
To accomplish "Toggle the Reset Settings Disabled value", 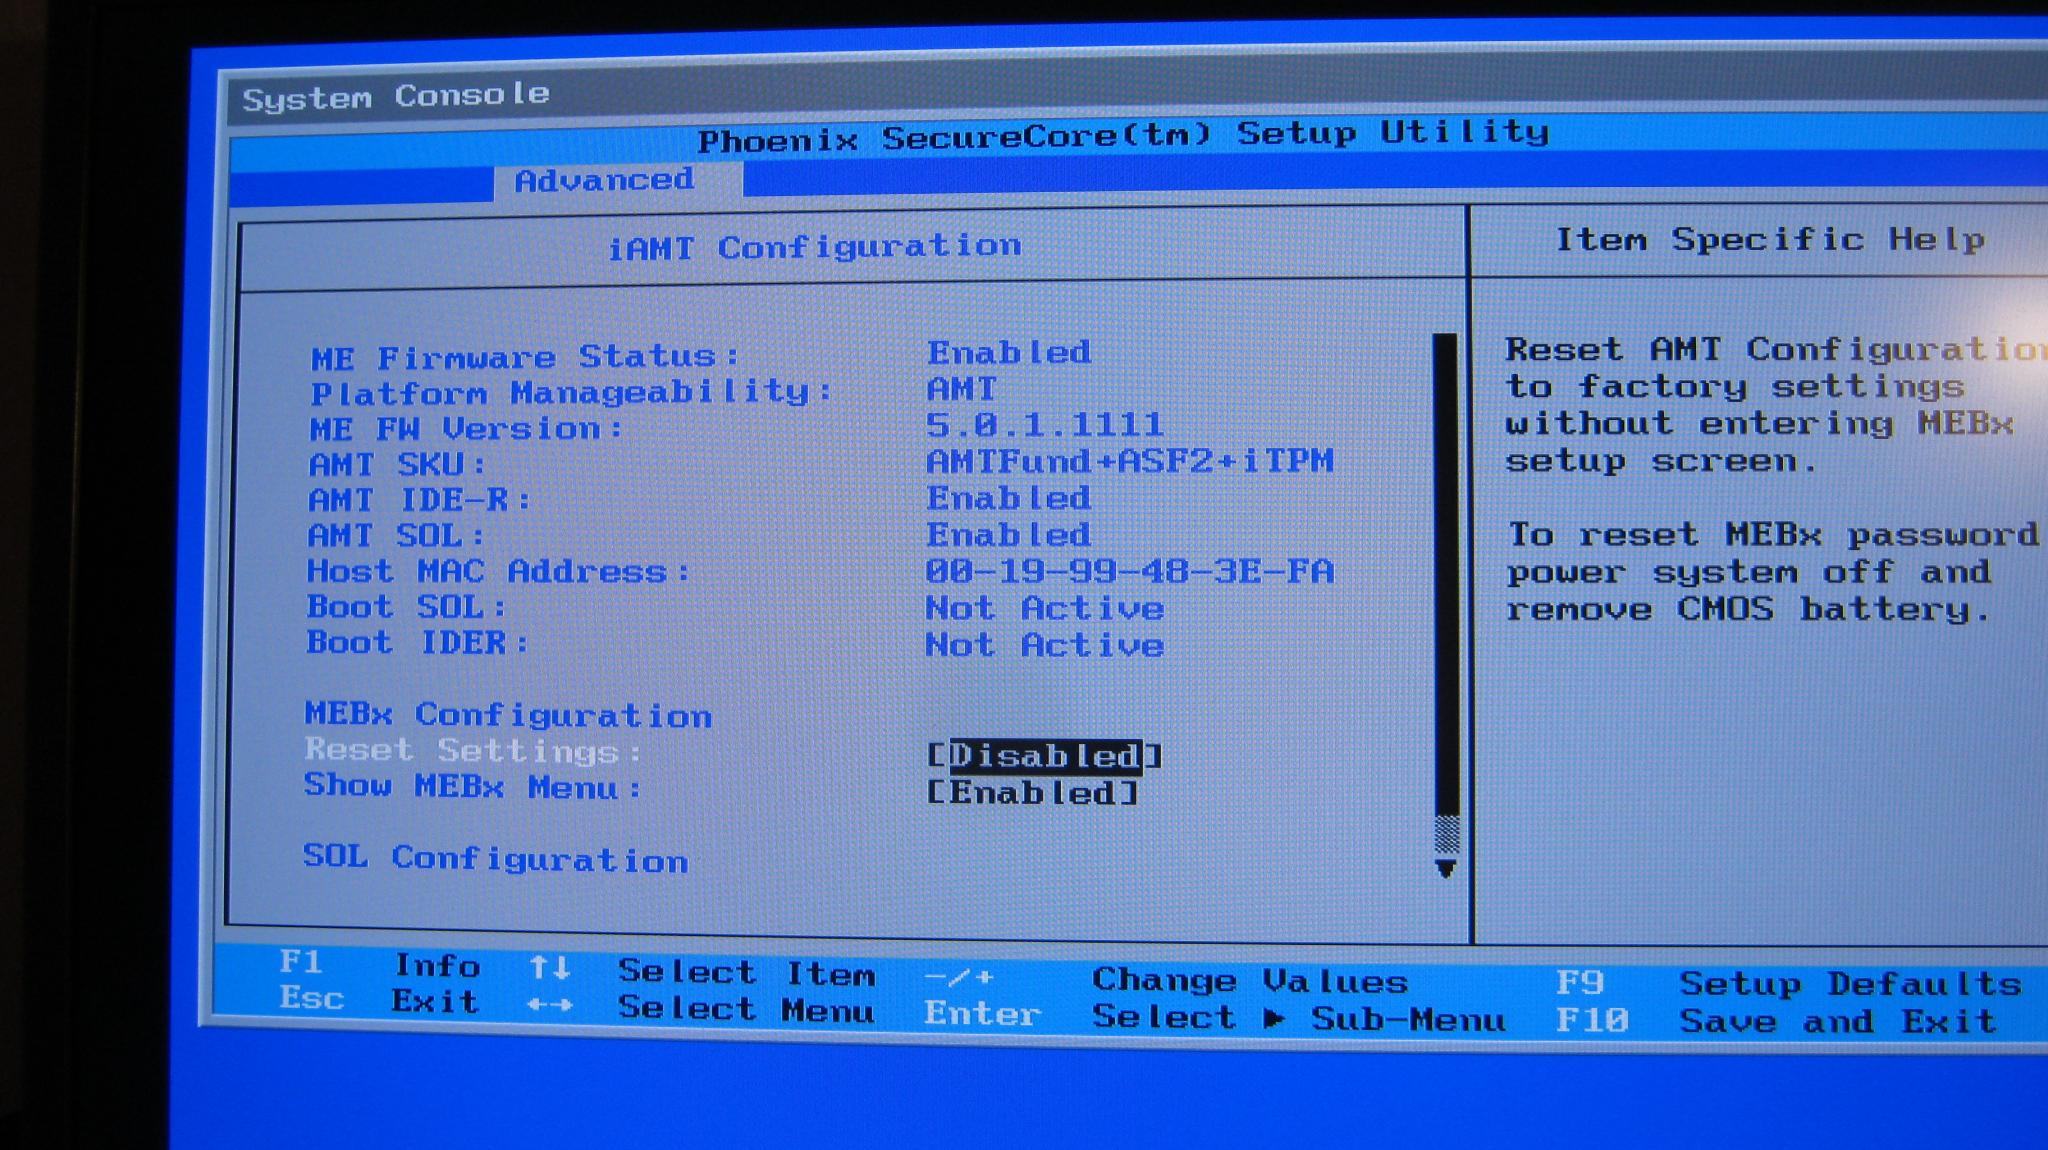I will pyautogui.click(x=1045, y=755).
